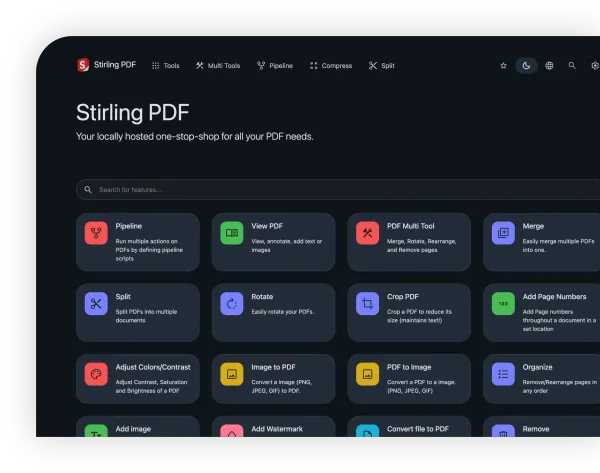Open the Rotate card title

coord(262,297)
